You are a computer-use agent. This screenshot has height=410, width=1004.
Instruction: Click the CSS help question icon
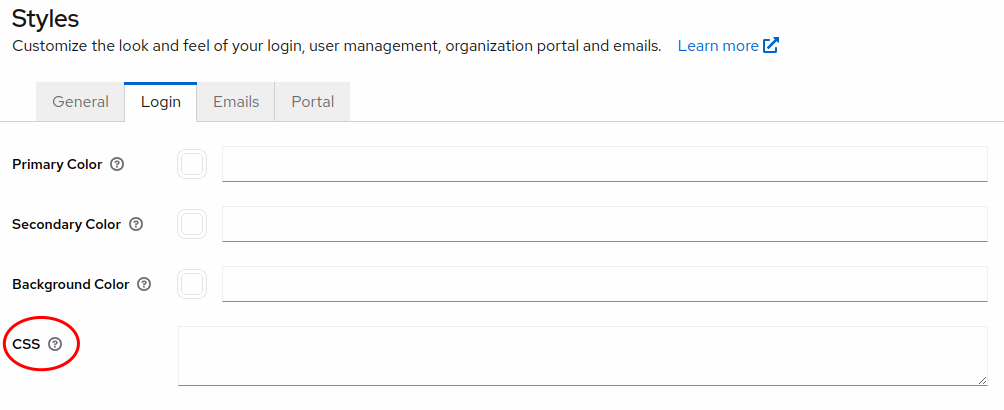pos(55,344)
